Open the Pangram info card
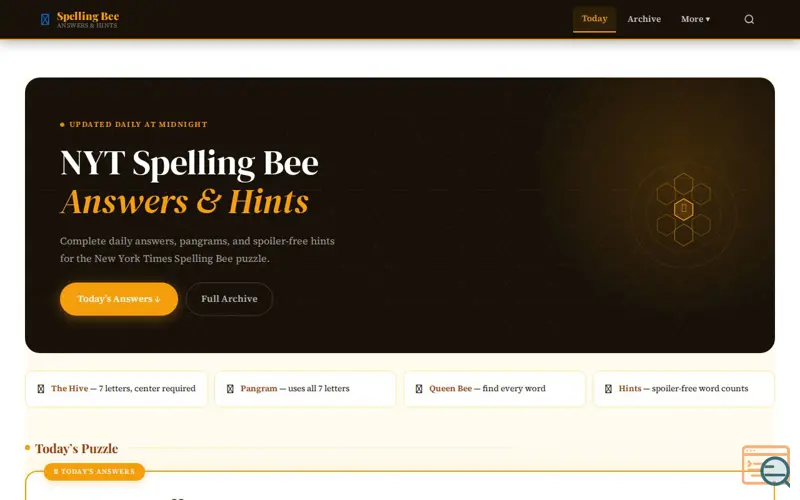This screenshot has height=500, width=800. coord(305,389)
